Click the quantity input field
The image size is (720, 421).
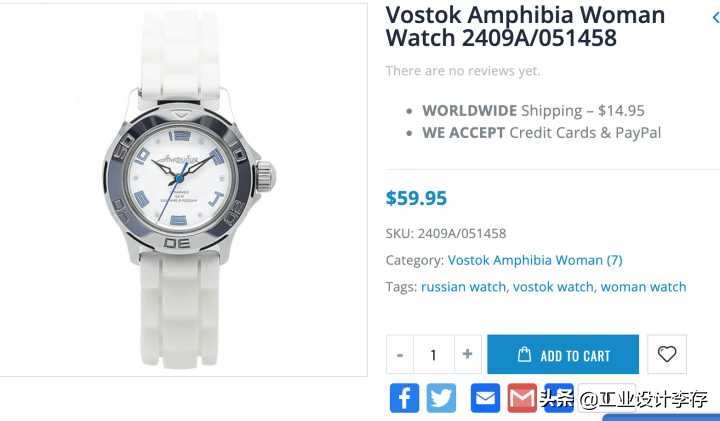[433, 354]
